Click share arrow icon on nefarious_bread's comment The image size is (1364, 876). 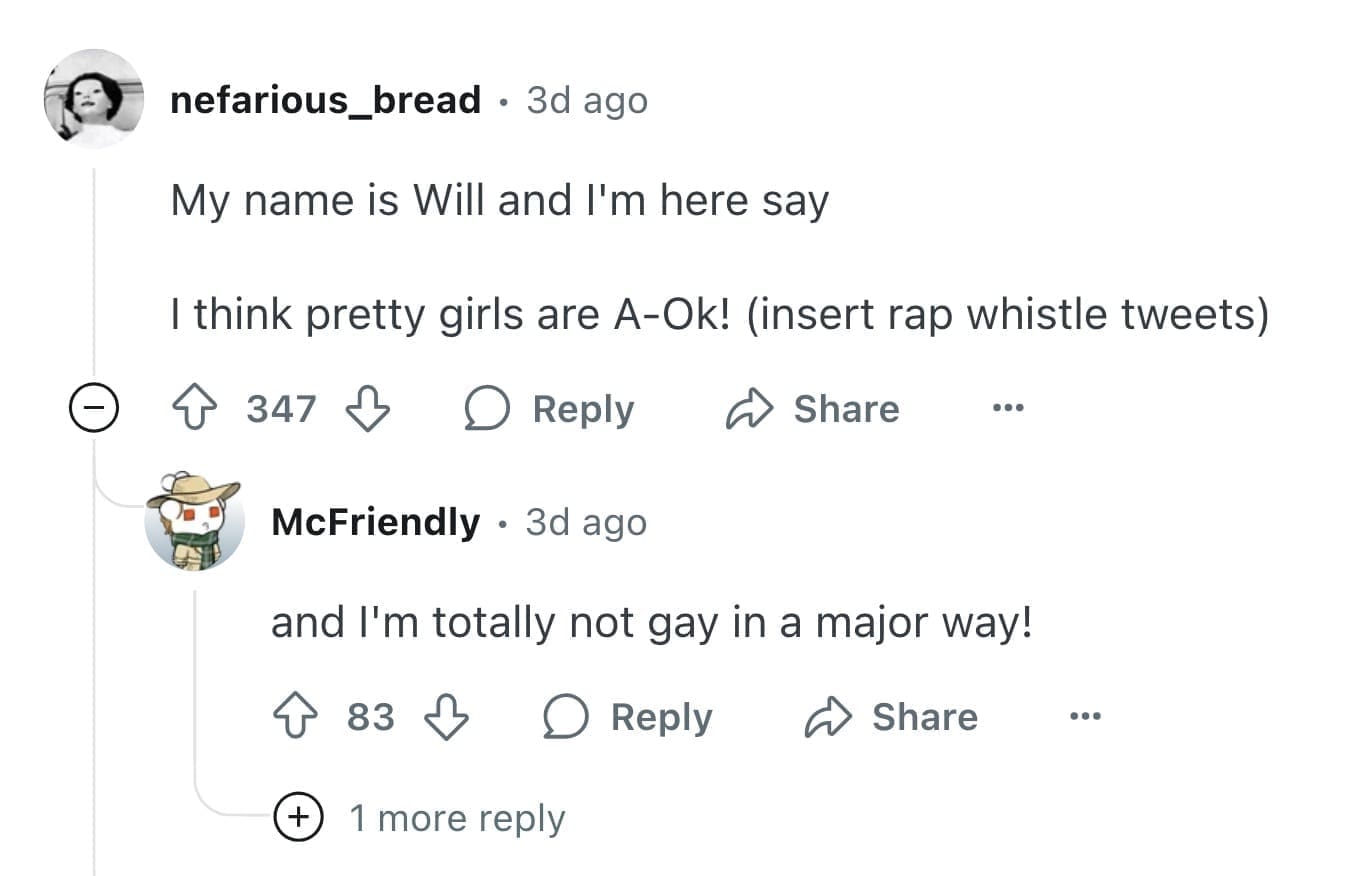[747, 410]
